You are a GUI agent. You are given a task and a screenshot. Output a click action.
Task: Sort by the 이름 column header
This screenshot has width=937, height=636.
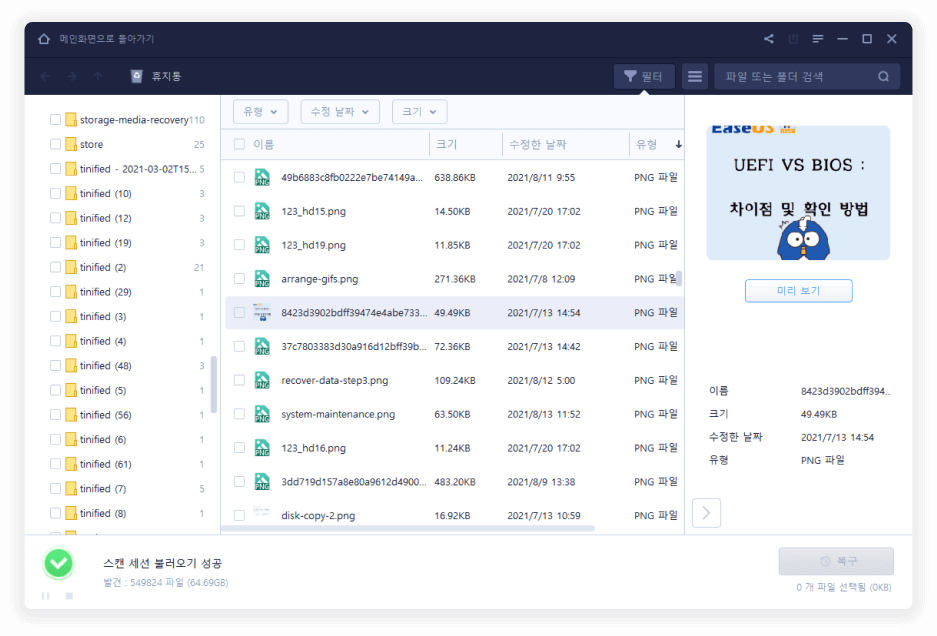[264, 144]
